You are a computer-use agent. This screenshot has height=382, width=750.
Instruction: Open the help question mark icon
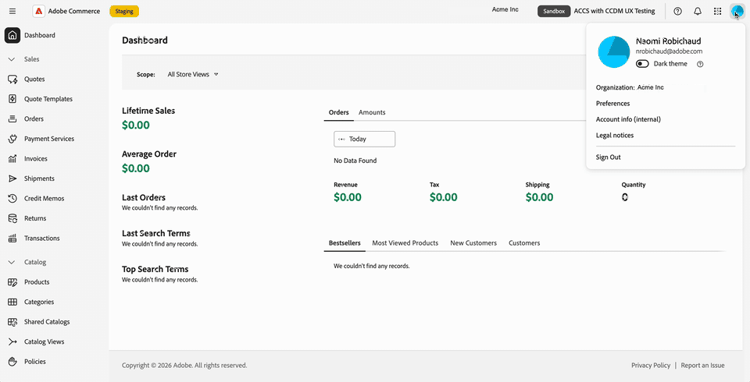pyautogui.click(x=677, y=11)
